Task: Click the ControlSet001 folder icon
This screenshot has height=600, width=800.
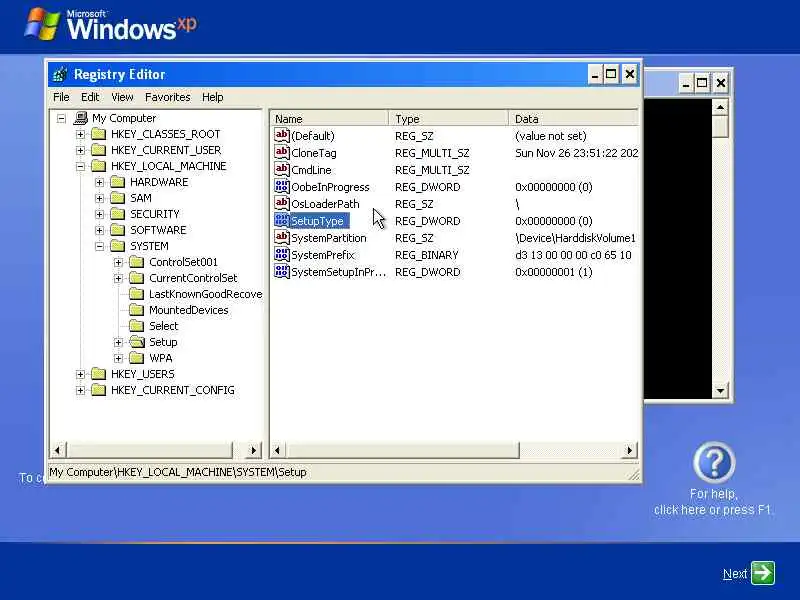Action: click(x=137, y=262)
